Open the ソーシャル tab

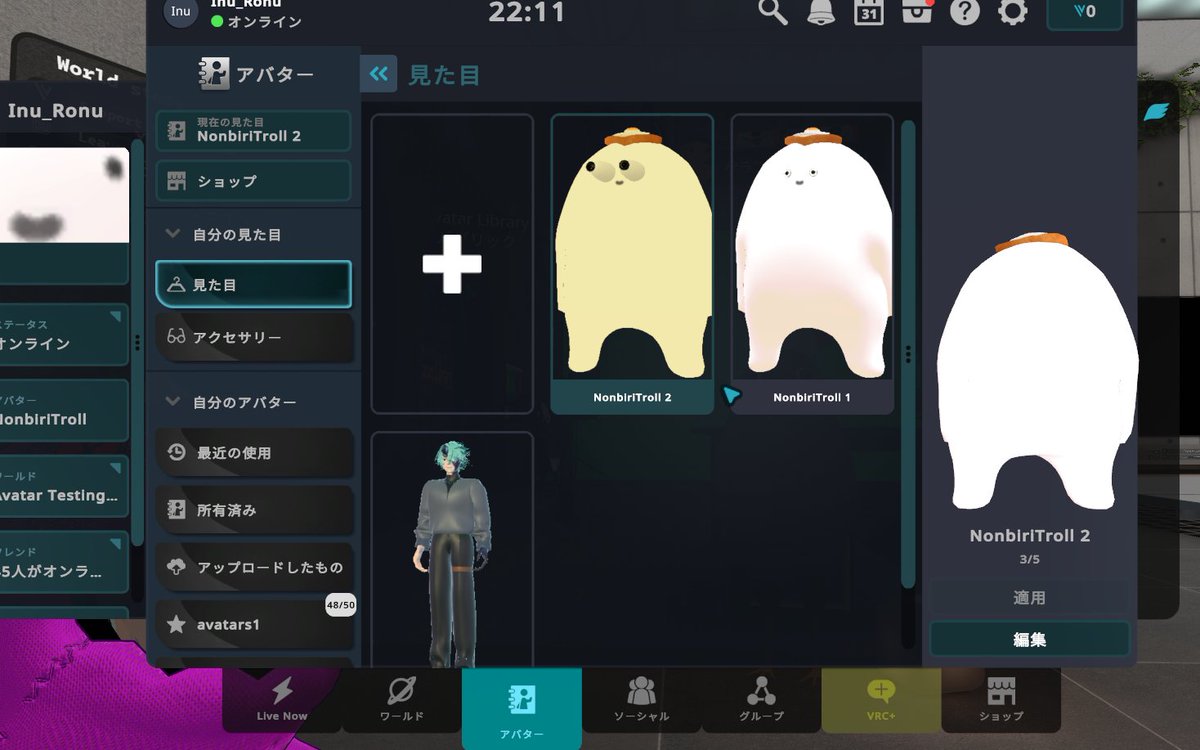[642, 699]
